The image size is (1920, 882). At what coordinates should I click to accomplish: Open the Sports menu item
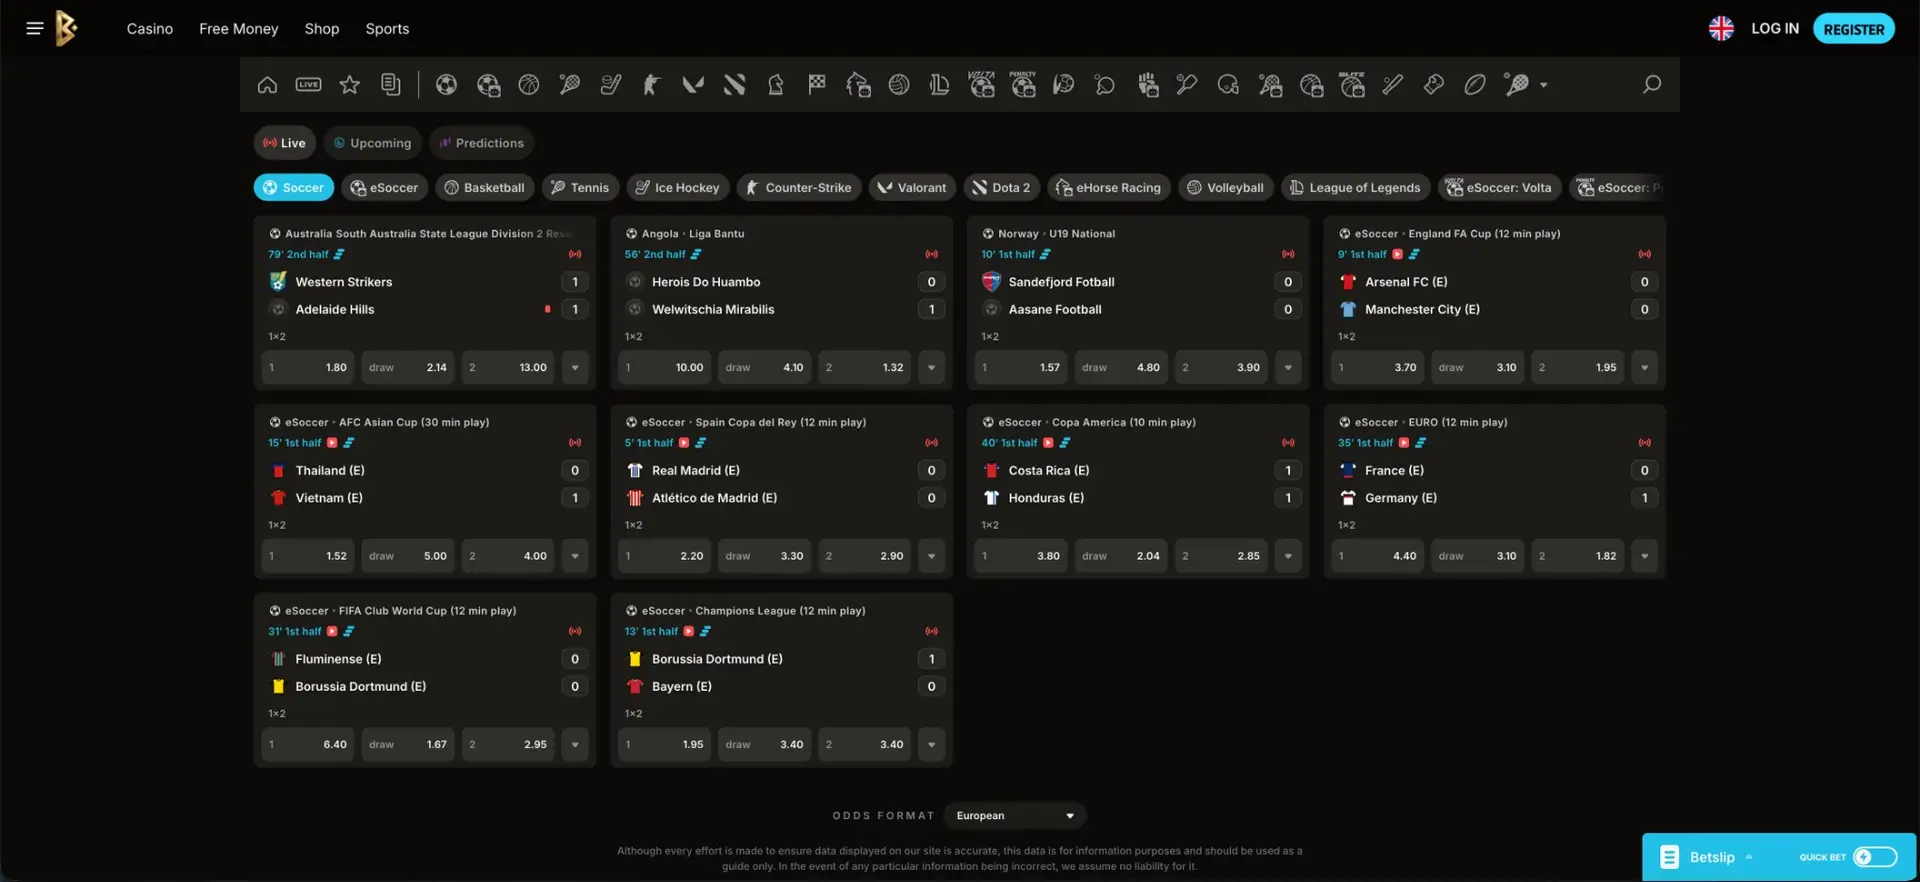[387, 29]
